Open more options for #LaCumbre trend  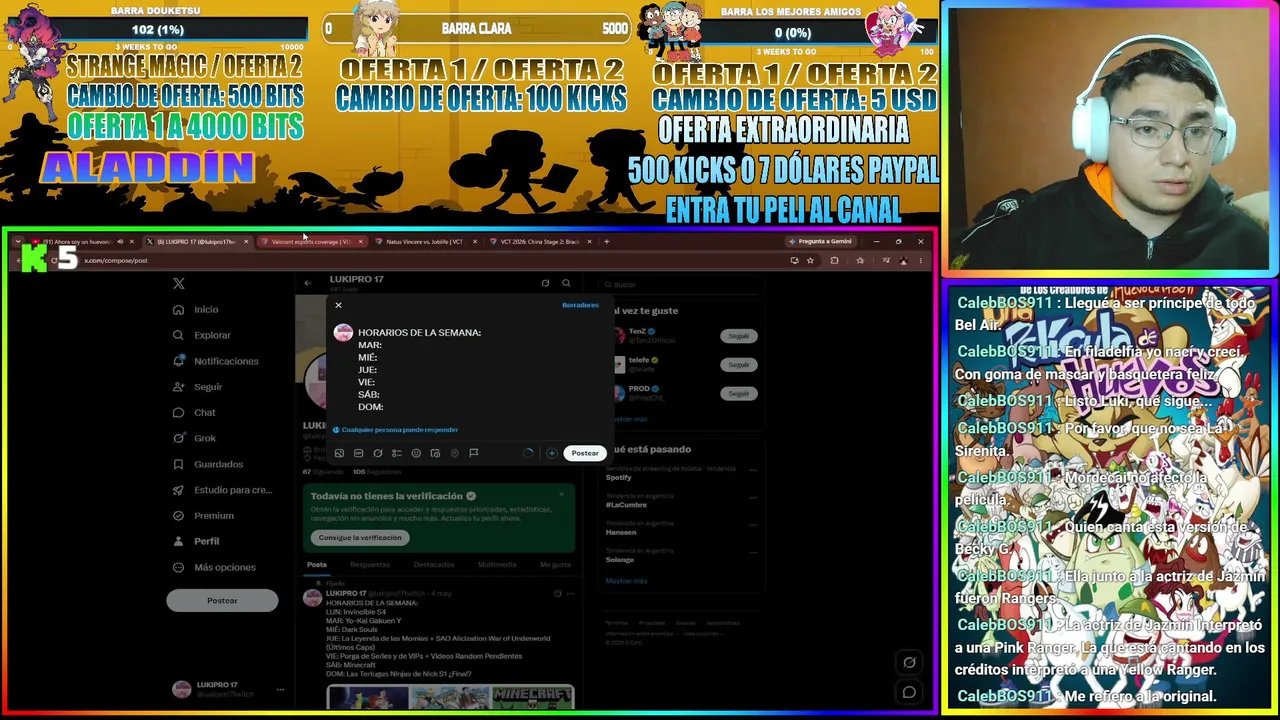[x=752, y=497]
